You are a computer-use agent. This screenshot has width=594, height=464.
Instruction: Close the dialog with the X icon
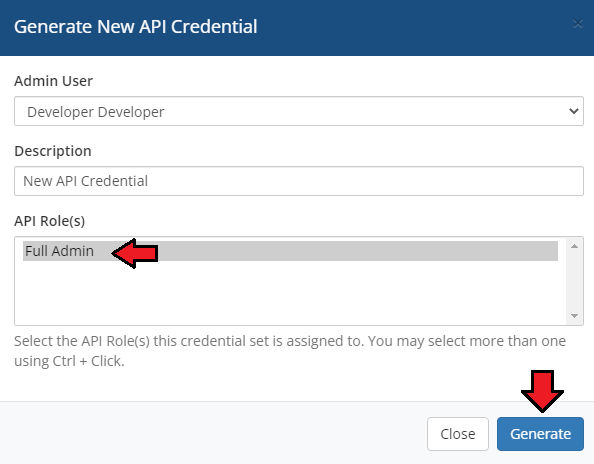[577, 24]
